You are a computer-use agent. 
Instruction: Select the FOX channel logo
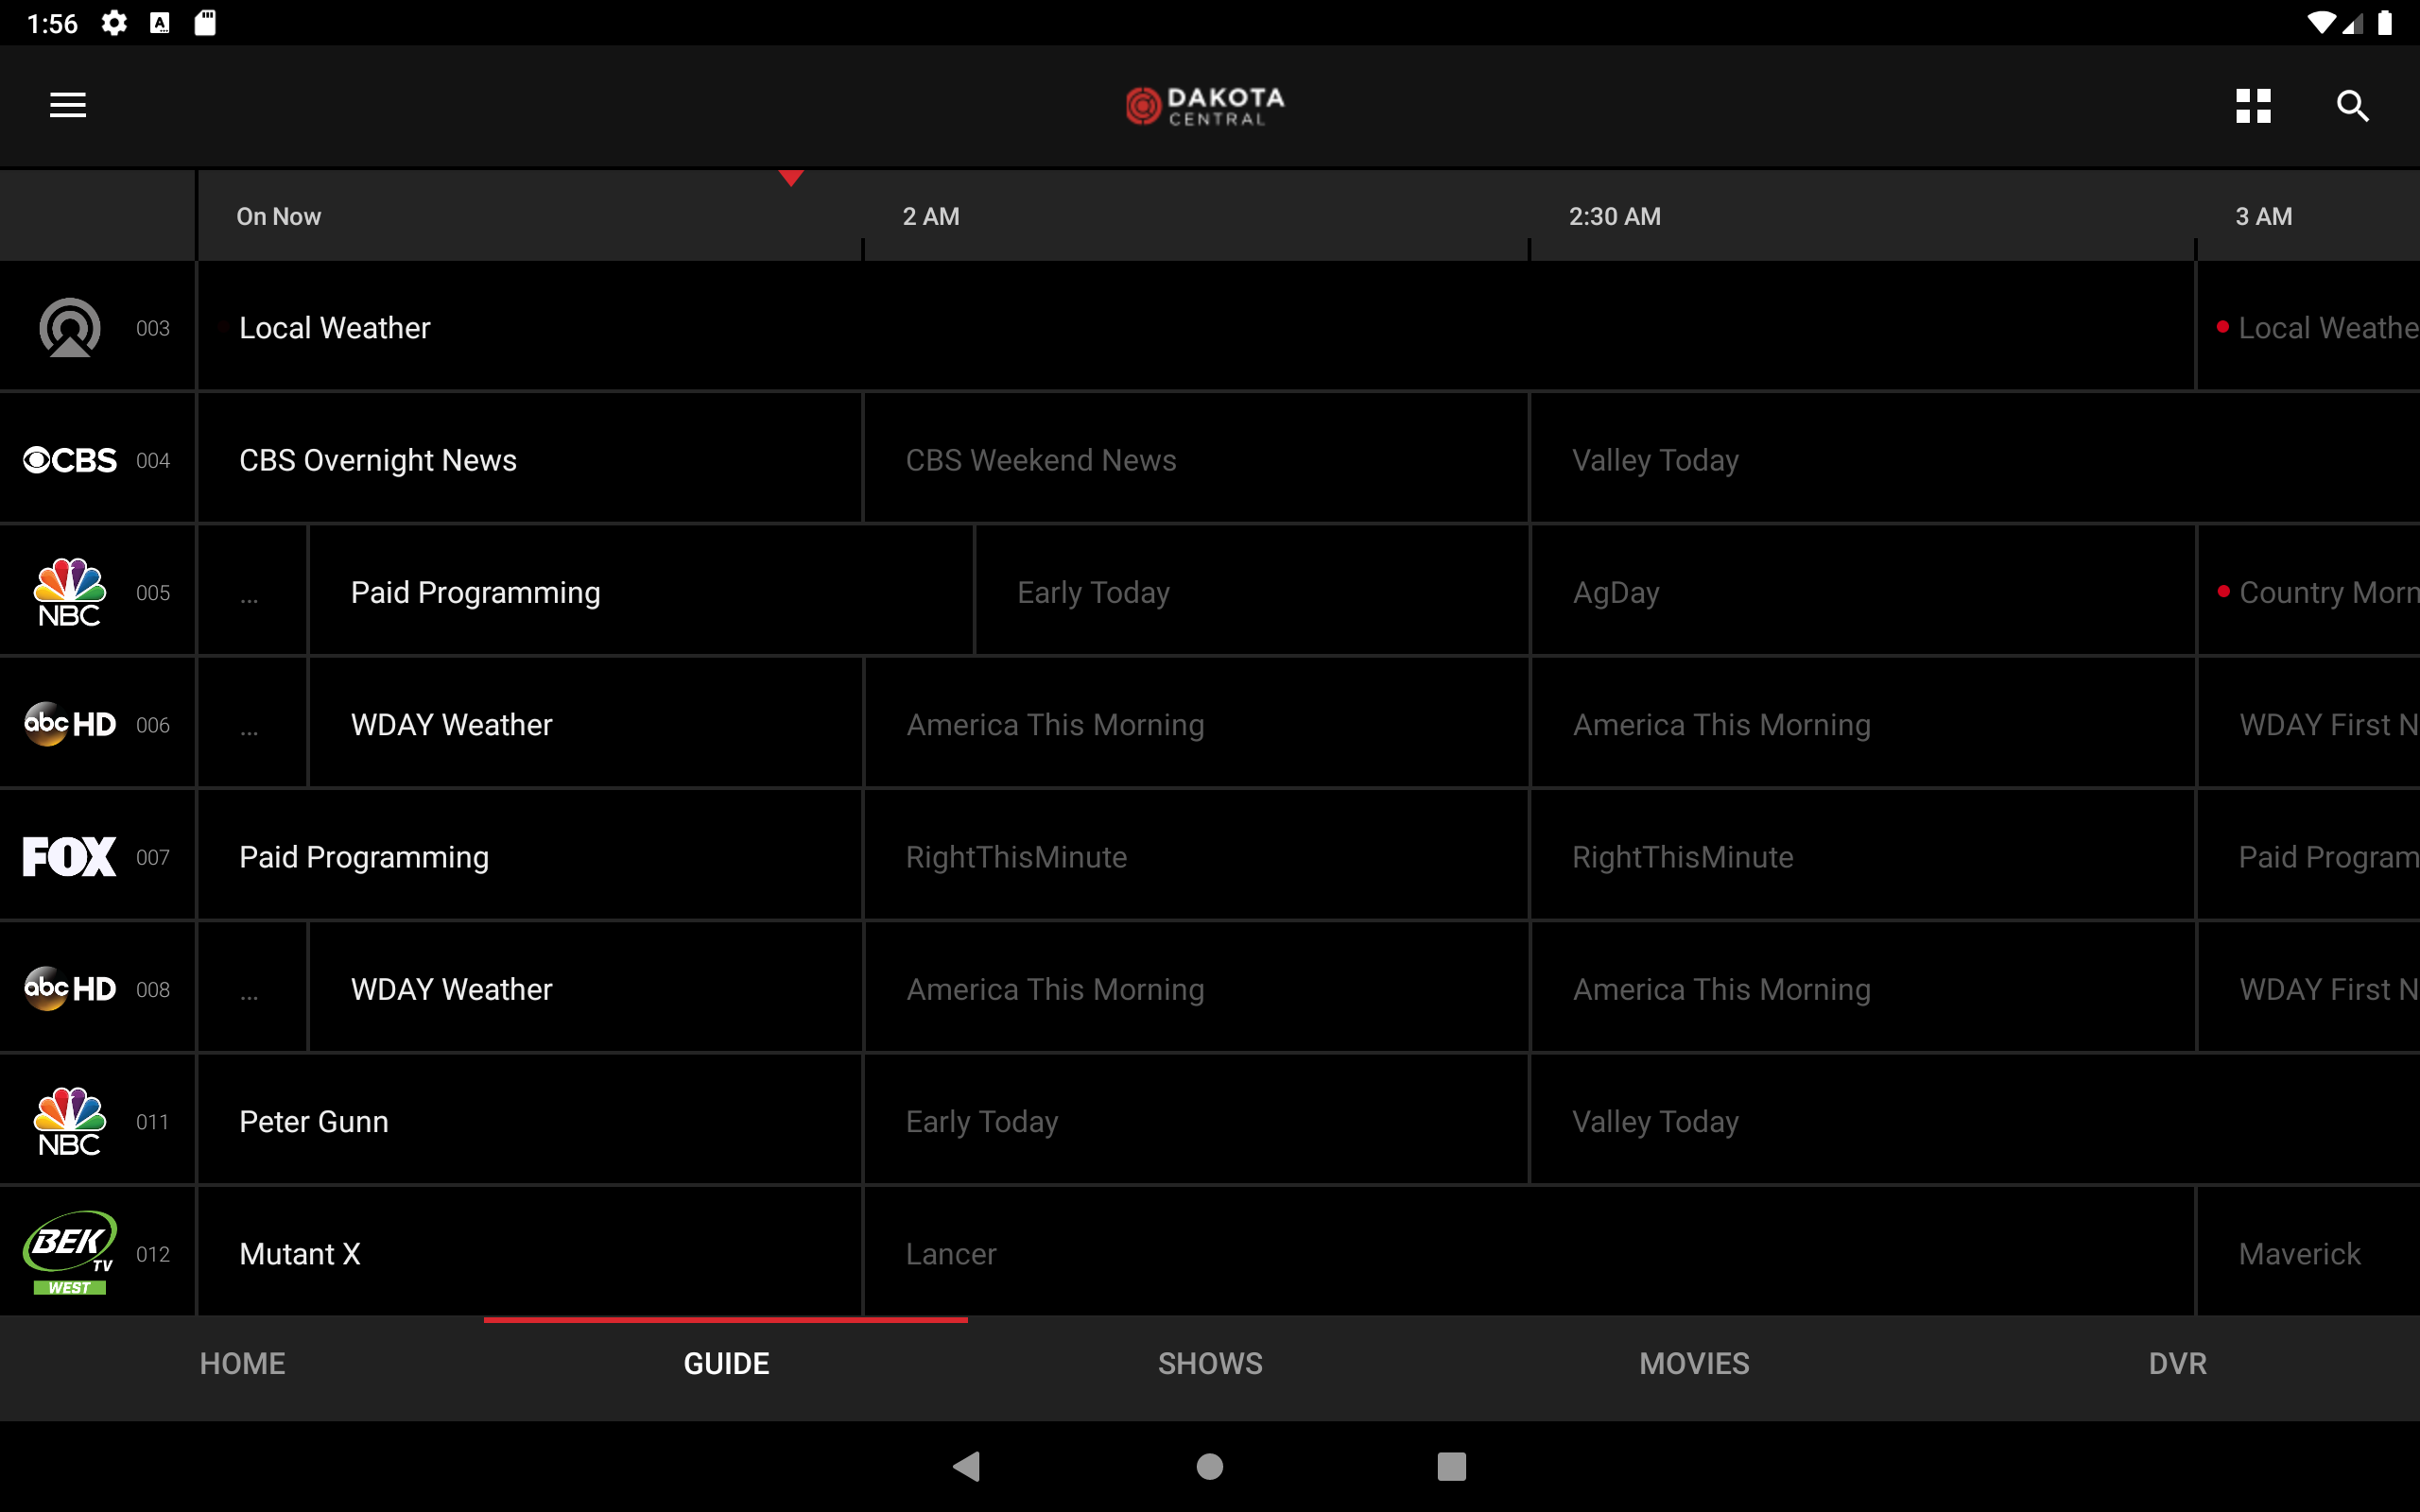tap(66, 856)
